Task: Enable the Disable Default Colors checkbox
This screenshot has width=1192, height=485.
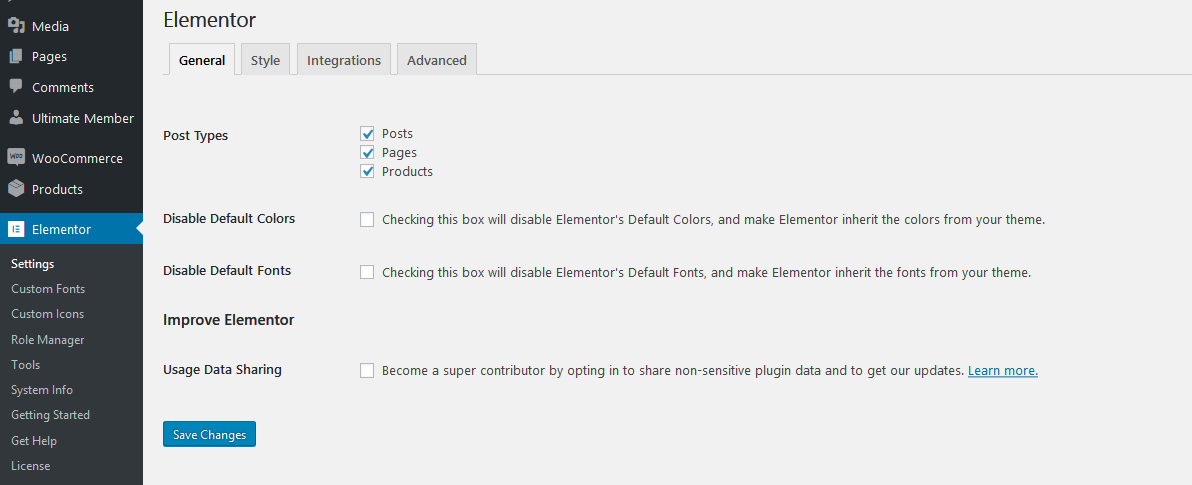Action: click(367, 219)
